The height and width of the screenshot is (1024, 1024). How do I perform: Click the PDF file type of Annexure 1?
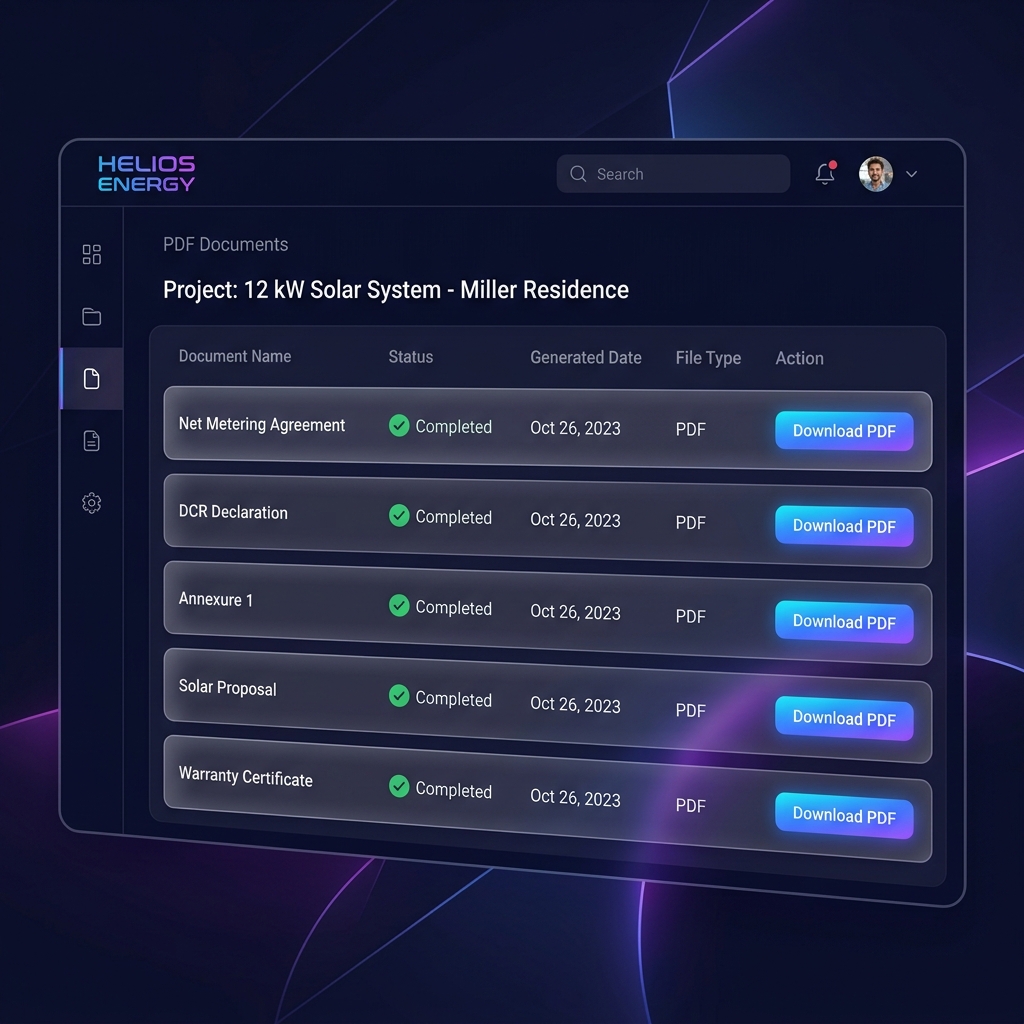coord(690,616)
